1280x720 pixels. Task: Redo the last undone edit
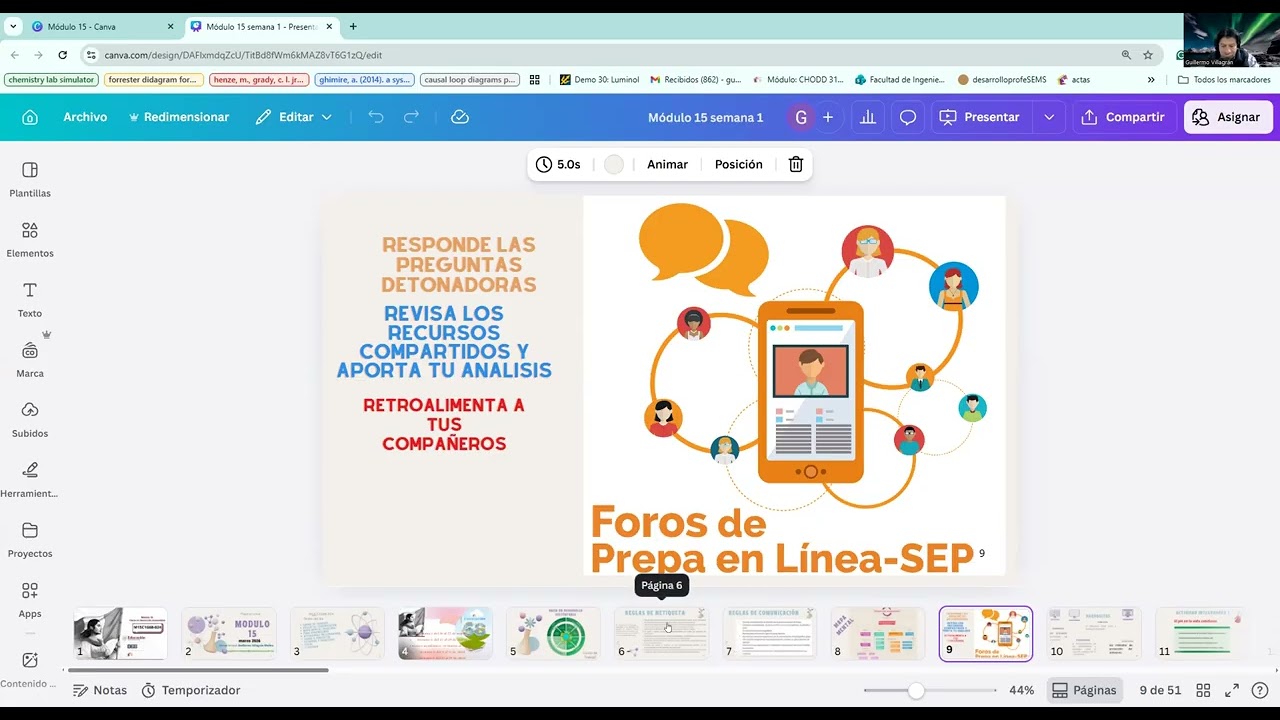(x=411, y=117)
